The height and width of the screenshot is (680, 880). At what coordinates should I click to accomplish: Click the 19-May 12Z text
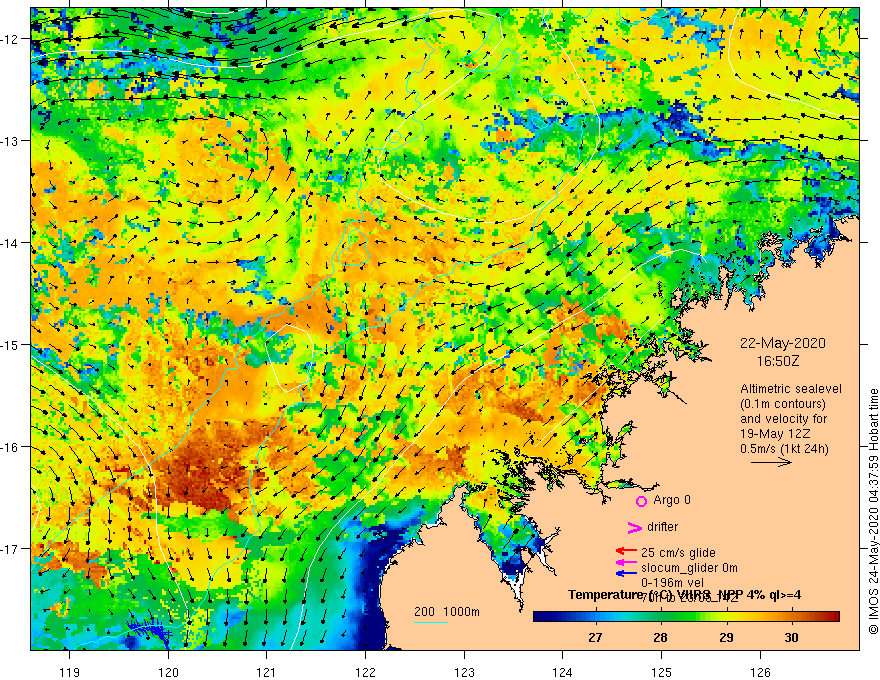[x=774, y=434]
